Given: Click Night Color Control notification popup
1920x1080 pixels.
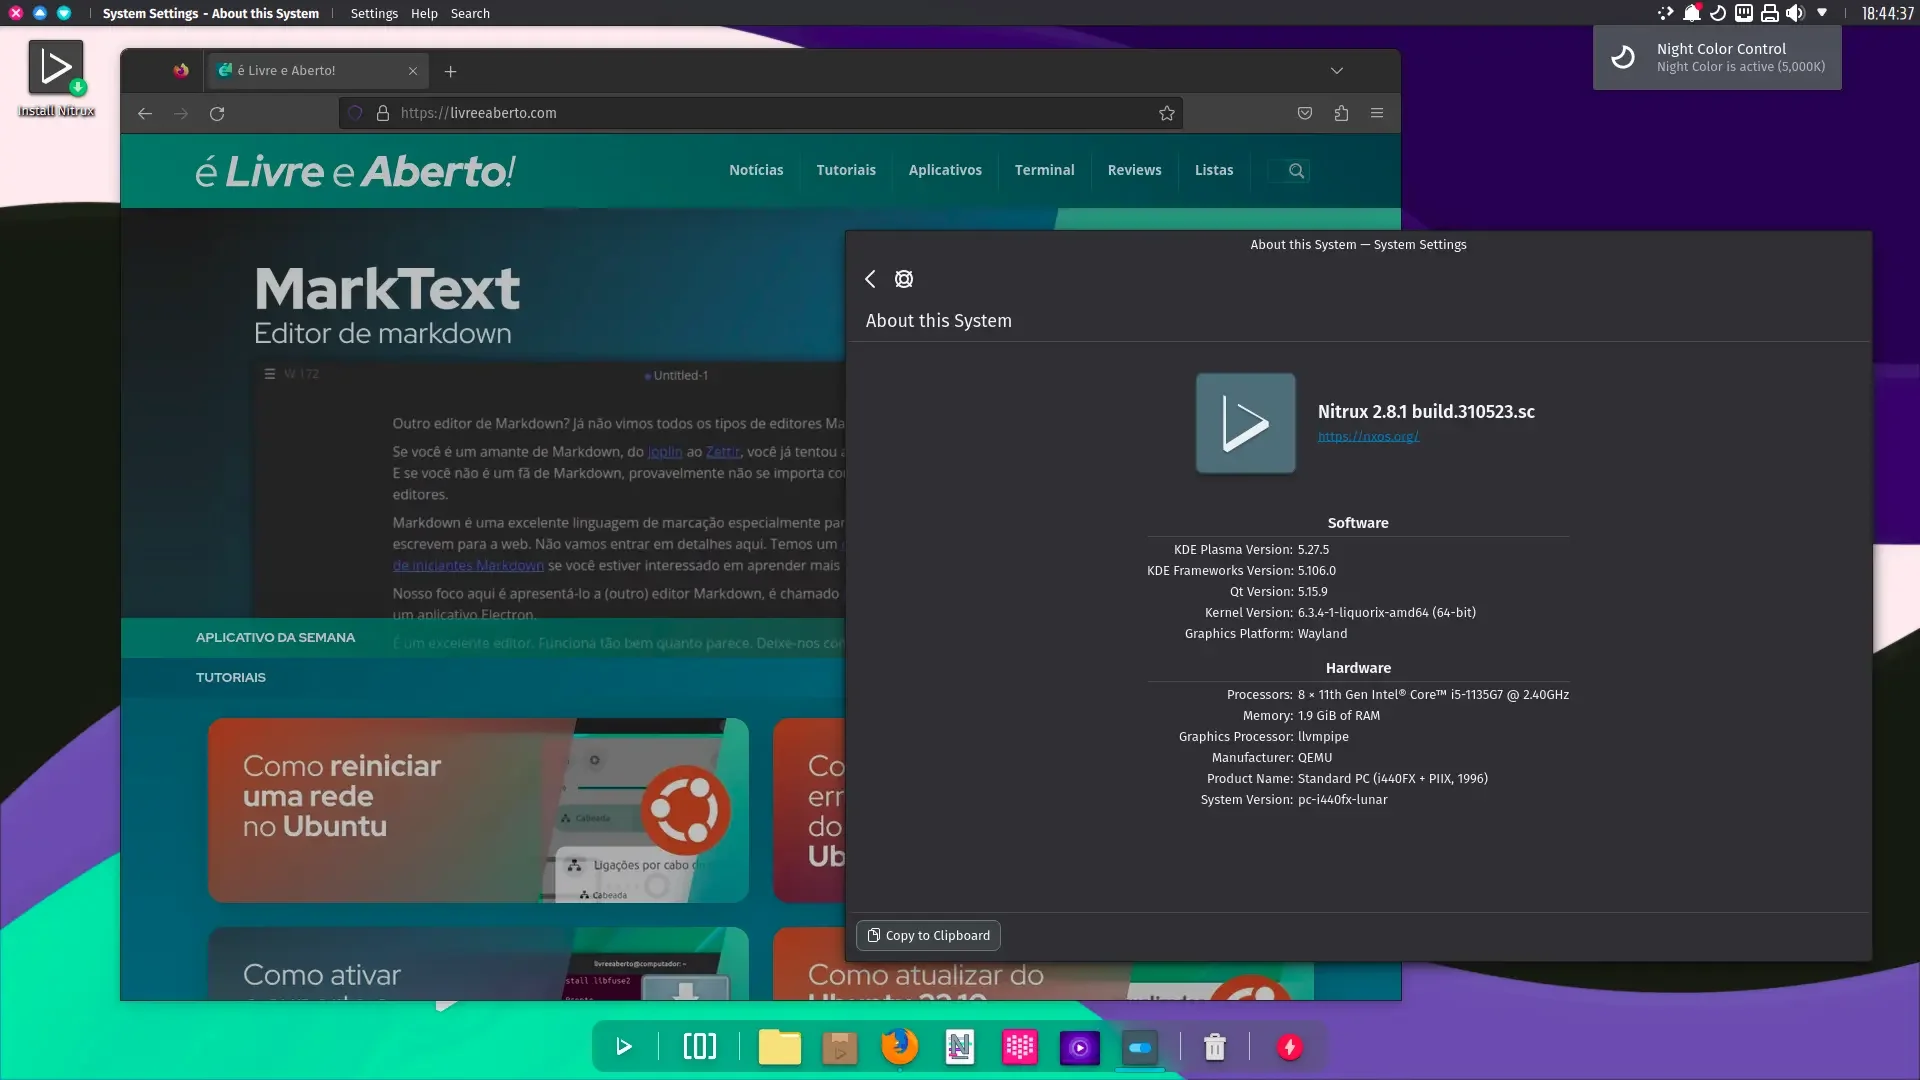Looking at the screenshot, I should pyautogui.click(x=1717, y=58).
